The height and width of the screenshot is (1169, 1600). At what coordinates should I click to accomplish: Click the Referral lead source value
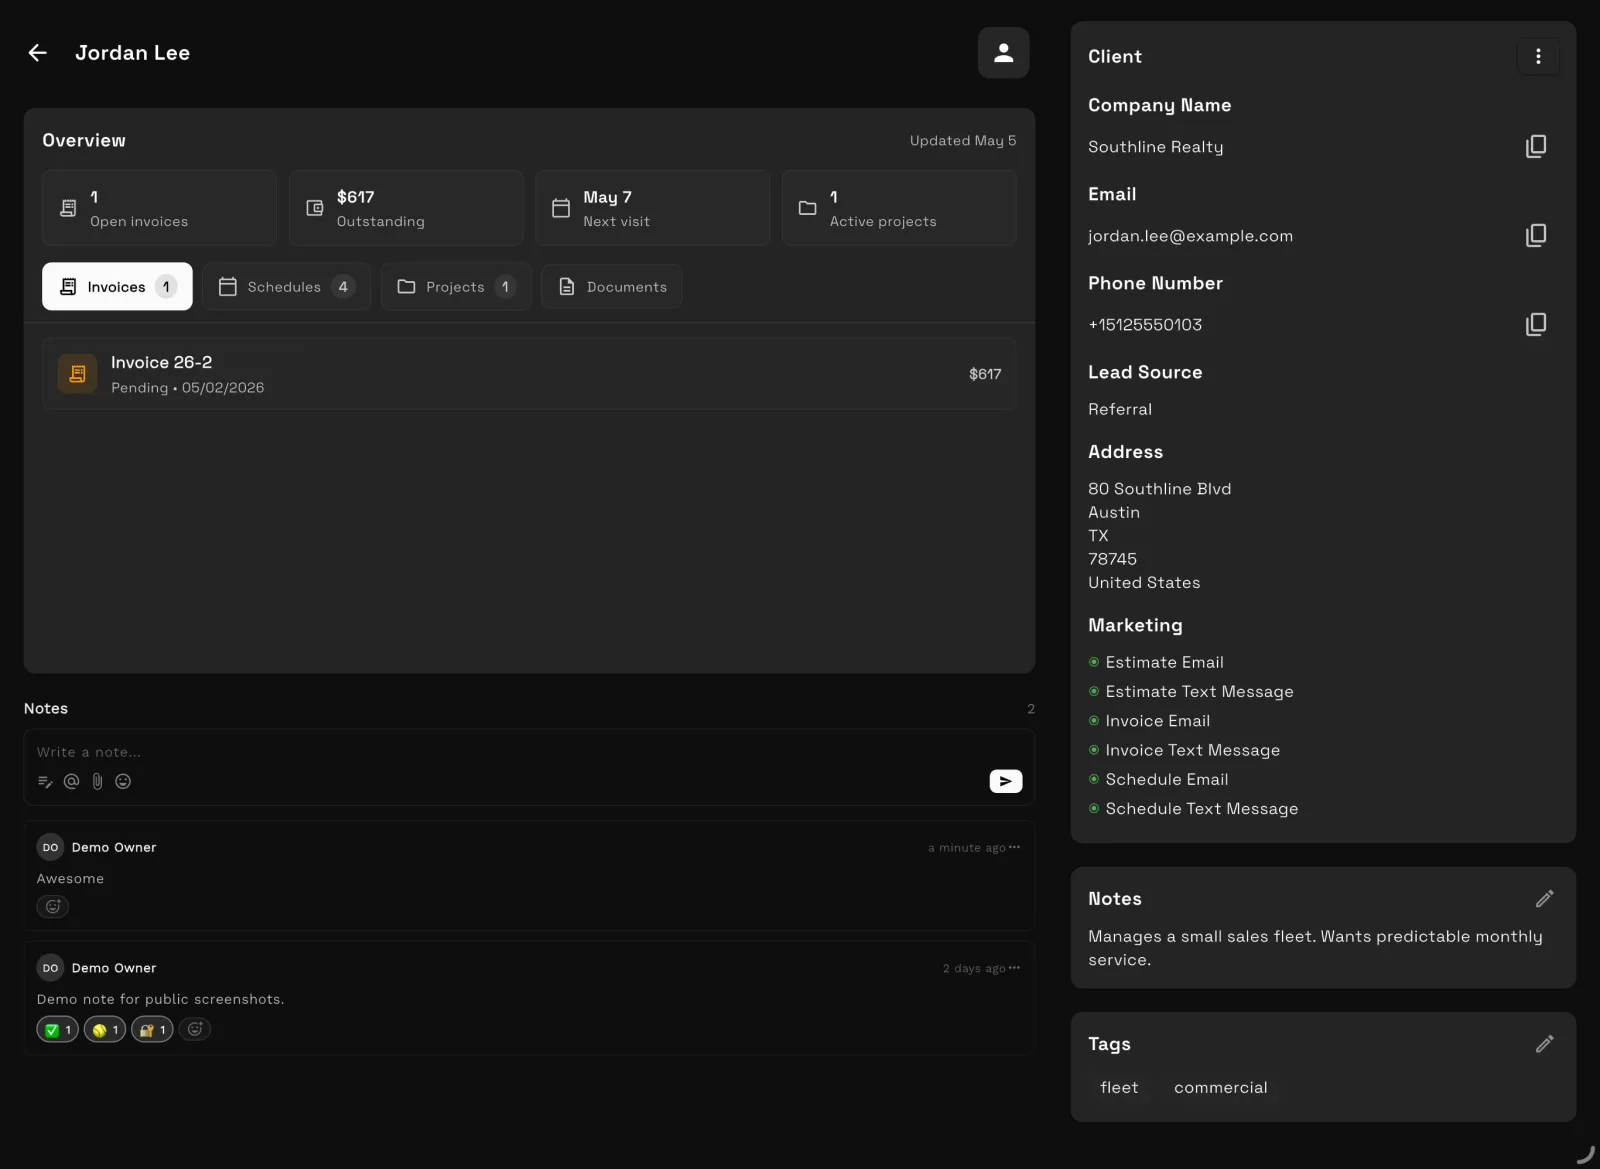pyautogui.click(x=1120, y=409)
